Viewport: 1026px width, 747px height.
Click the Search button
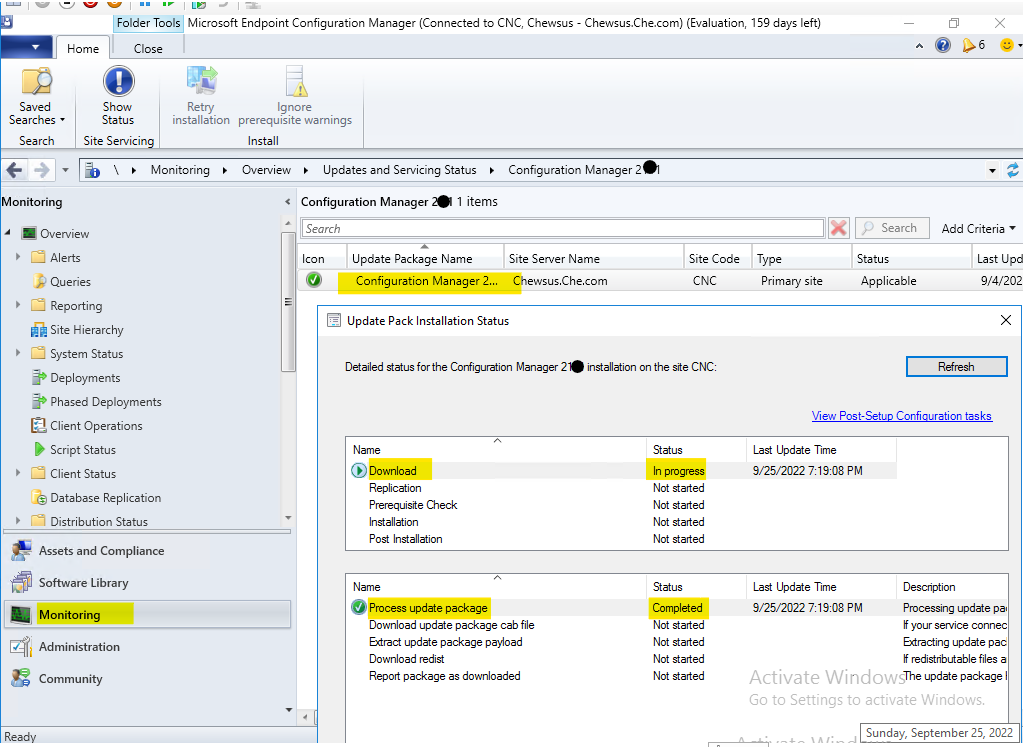pyautogui.click(x=892, y=228)
